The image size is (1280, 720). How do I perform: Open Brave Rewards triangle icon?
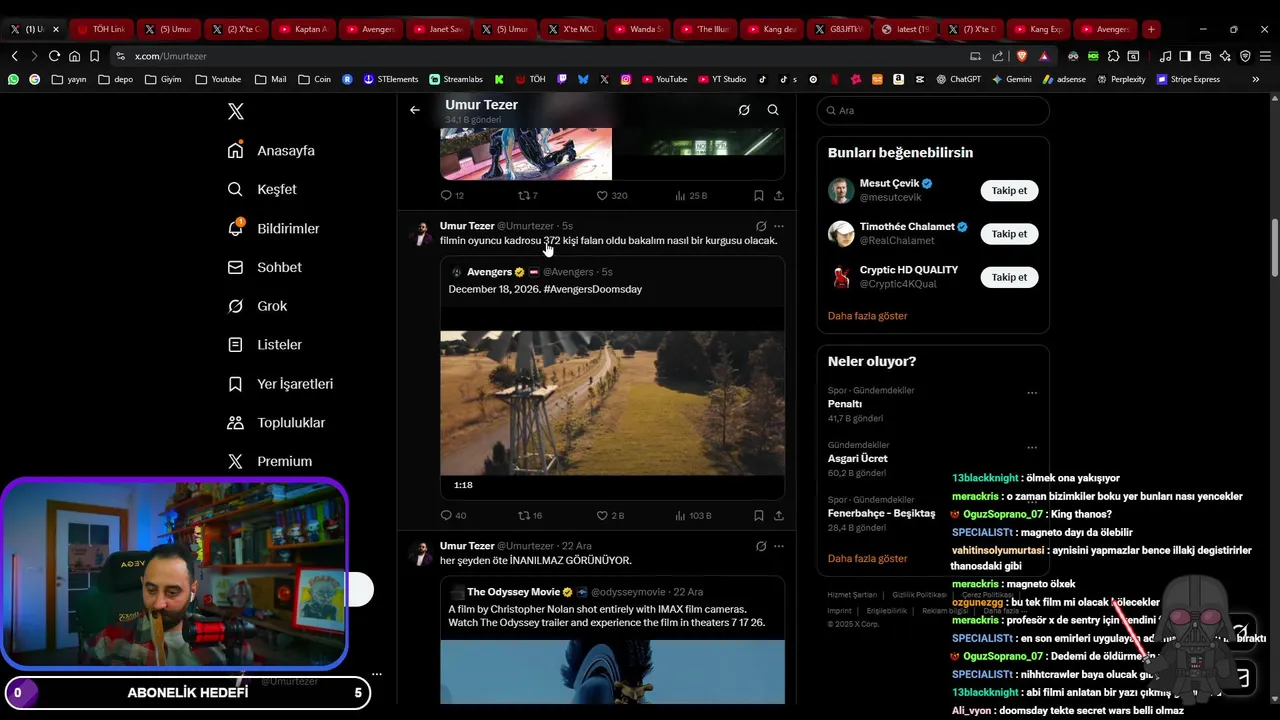coord(1044,56)
